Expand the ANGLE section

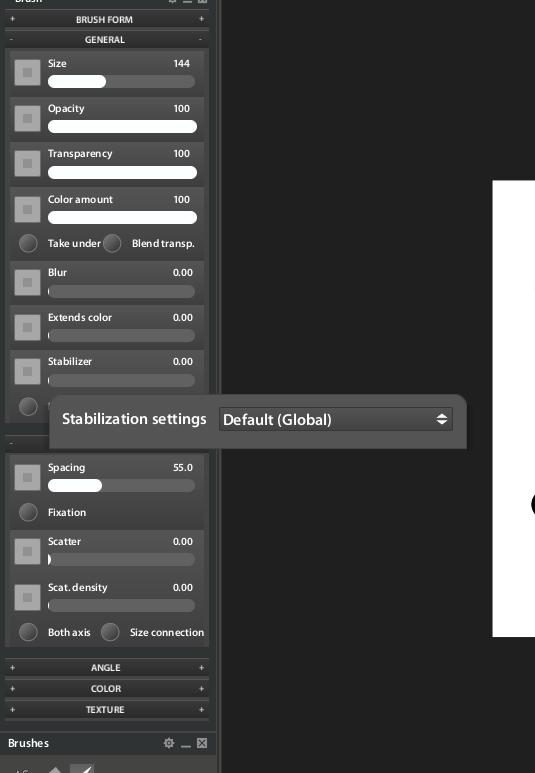click(x=107, y=668)
